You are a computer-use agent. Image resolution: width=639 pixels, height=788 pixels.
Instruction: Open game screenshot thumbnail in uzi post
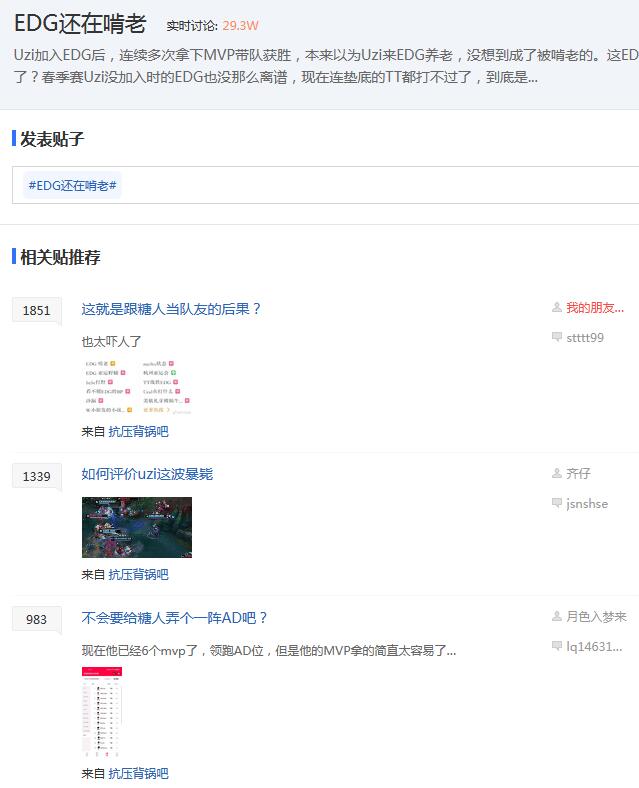coord(137,527)
